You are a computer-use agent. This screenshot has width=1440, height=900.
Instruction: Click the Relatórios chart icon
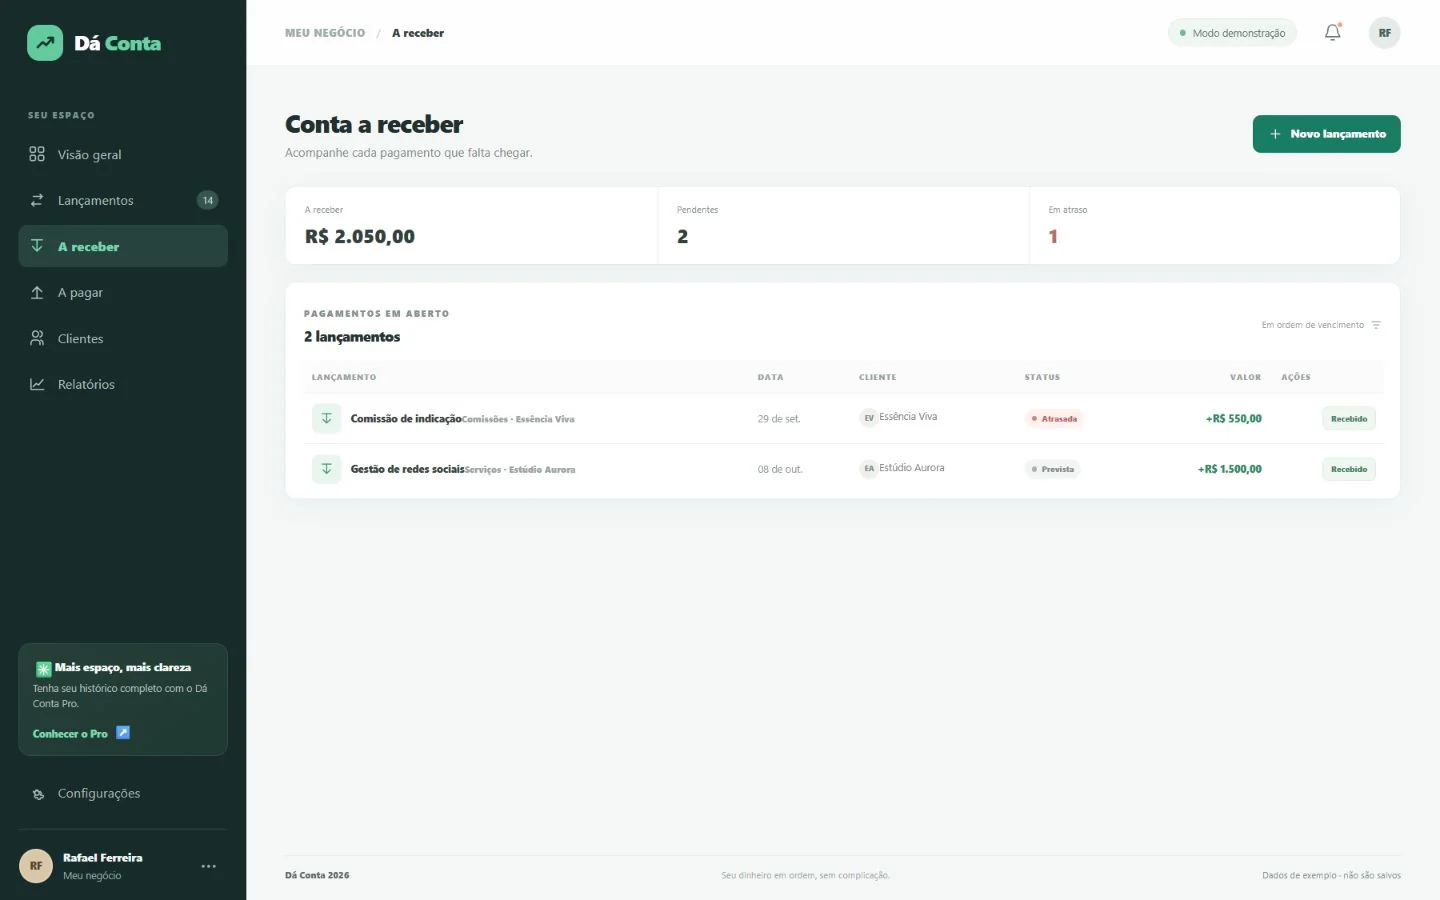click(37, 384)
